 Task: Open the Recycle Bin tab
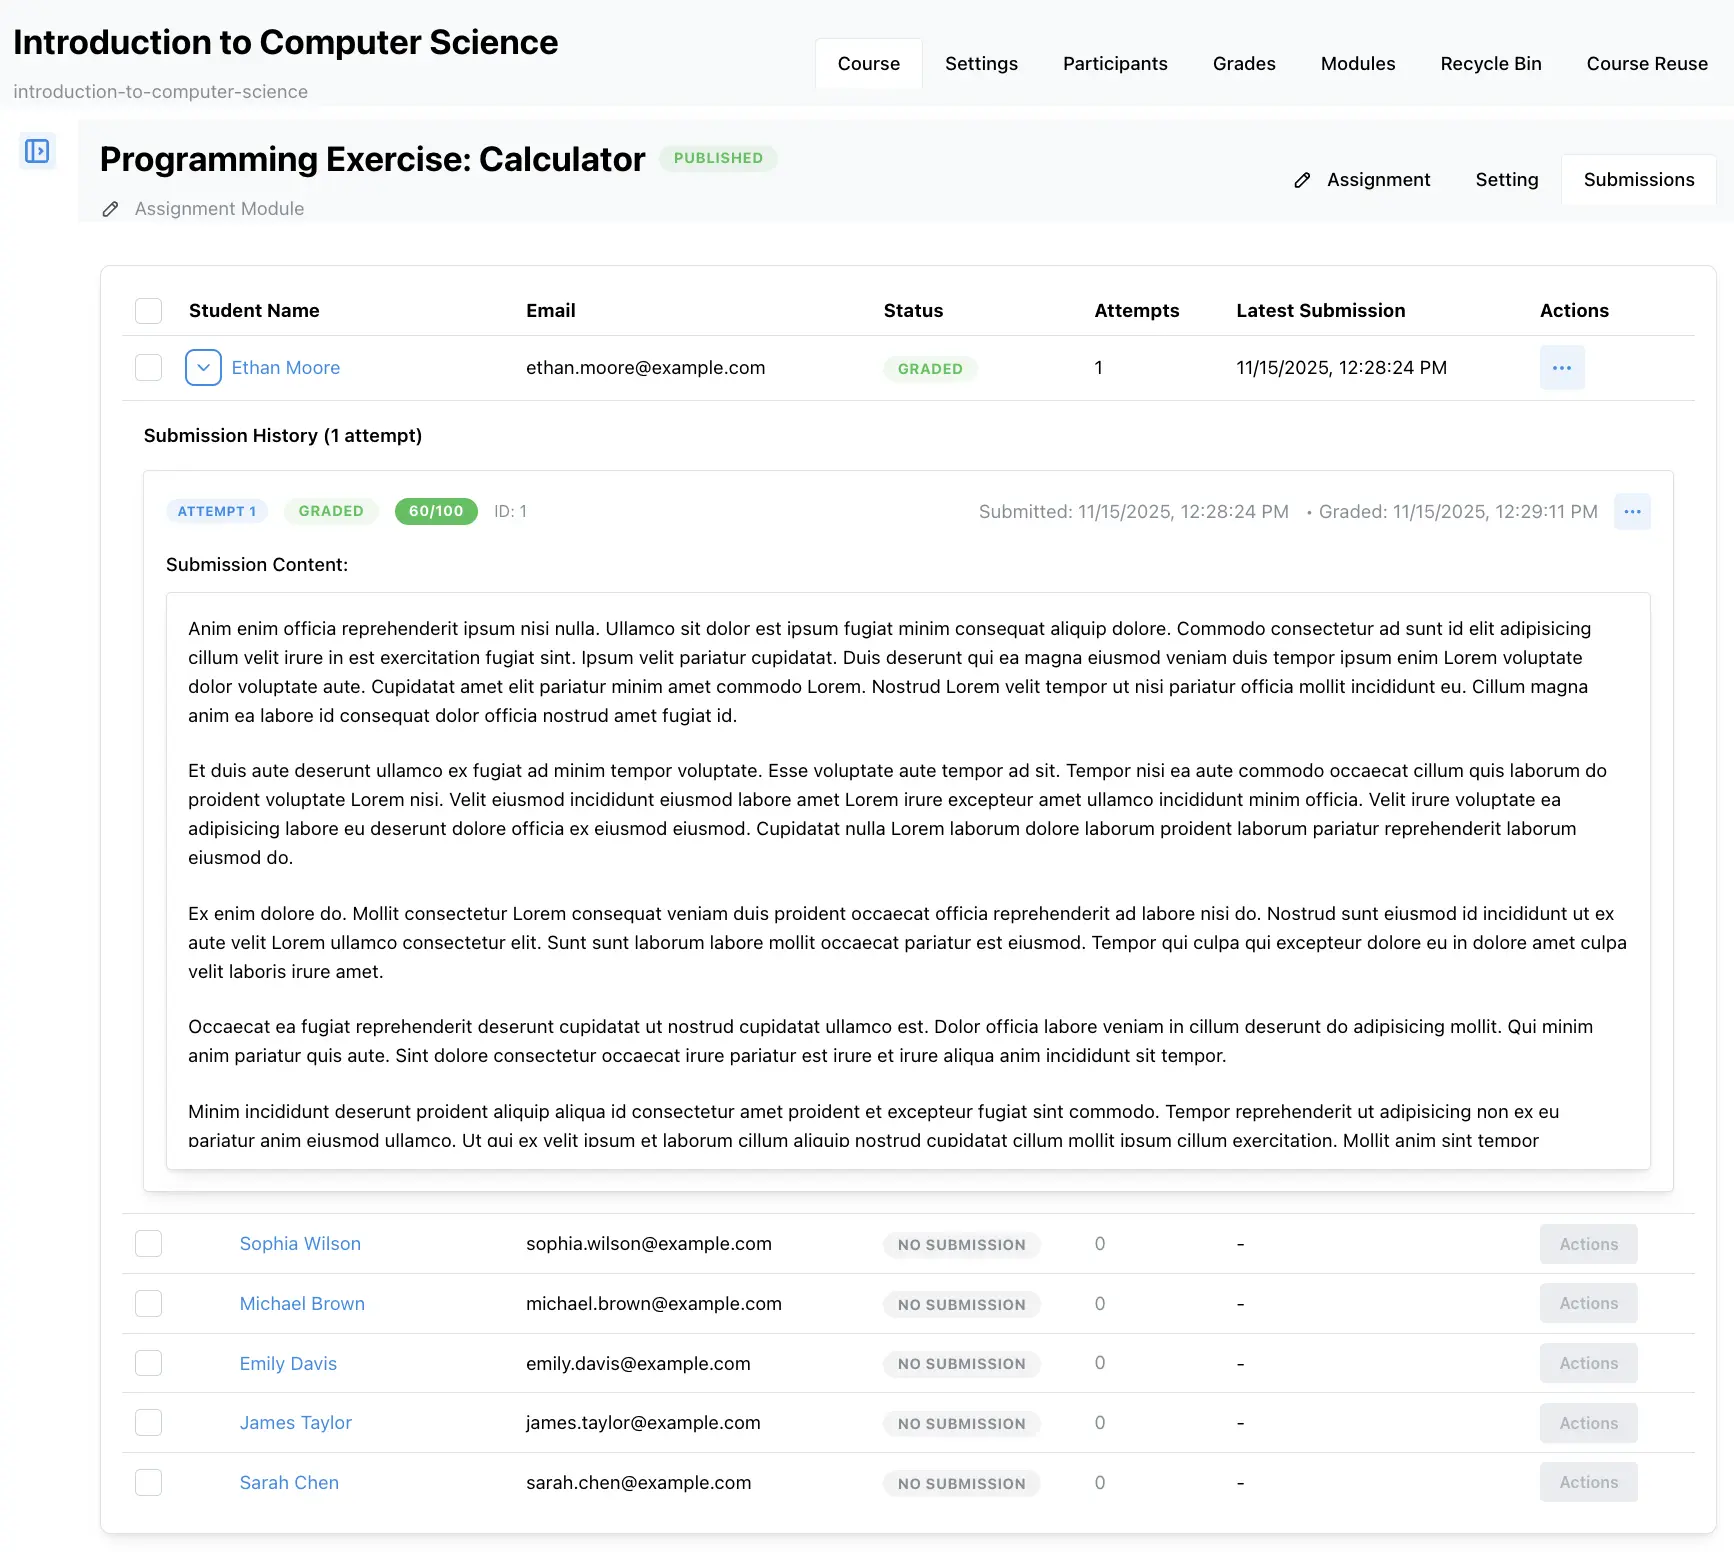pyautogui.click(x=1490, y=64)
